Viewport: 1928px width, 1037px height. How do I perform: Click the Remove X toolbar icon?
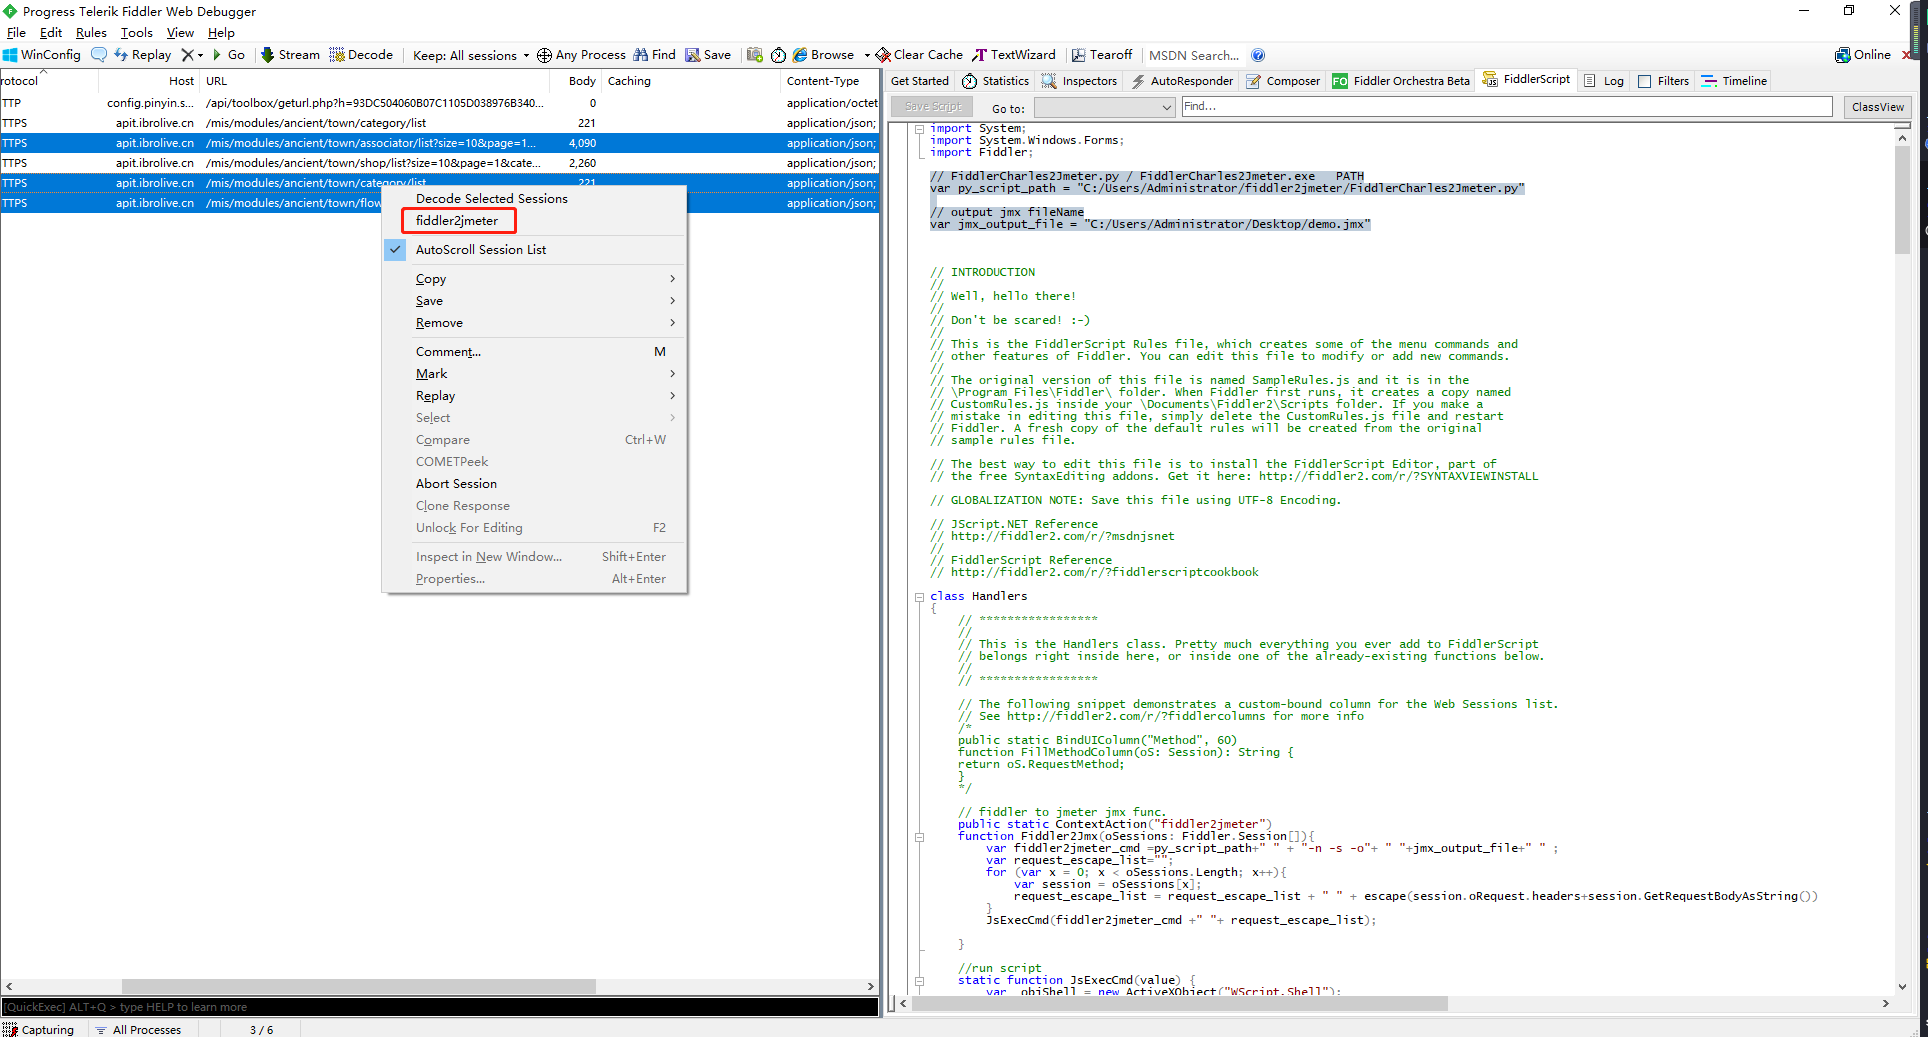pos(187,55)
